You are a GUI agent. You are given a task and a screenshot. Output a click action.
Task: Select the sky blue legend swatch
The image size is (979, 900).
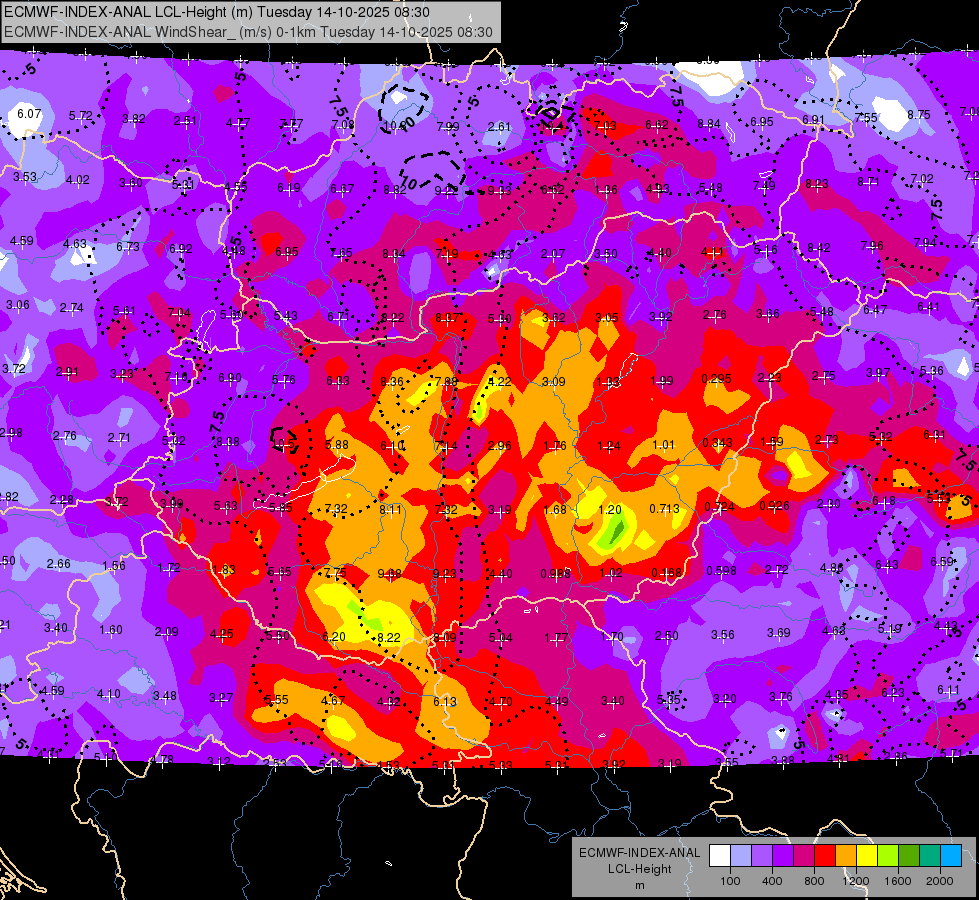point(951,856)
